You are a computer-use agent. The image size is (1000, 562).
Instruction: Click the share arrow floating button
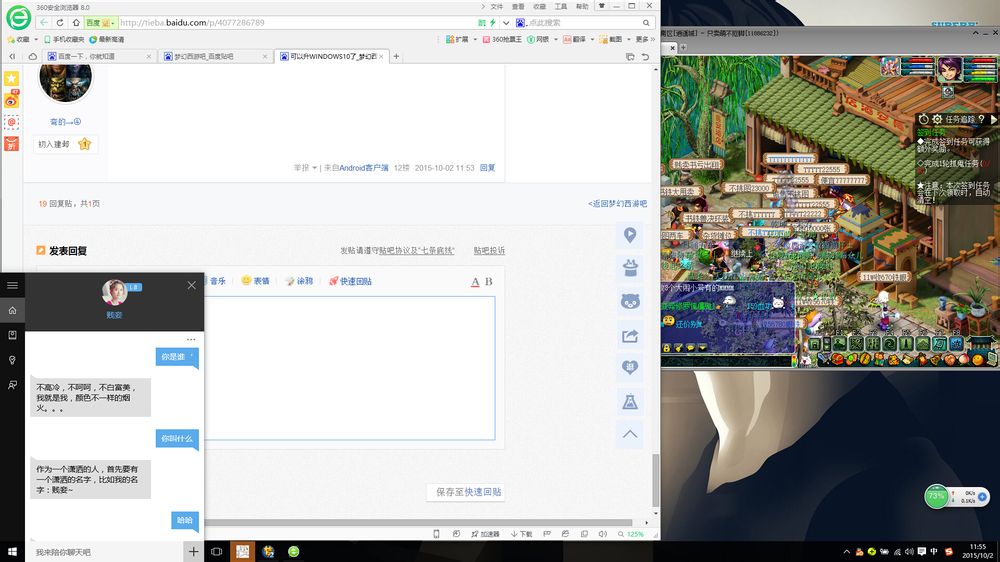click(630, 335)
